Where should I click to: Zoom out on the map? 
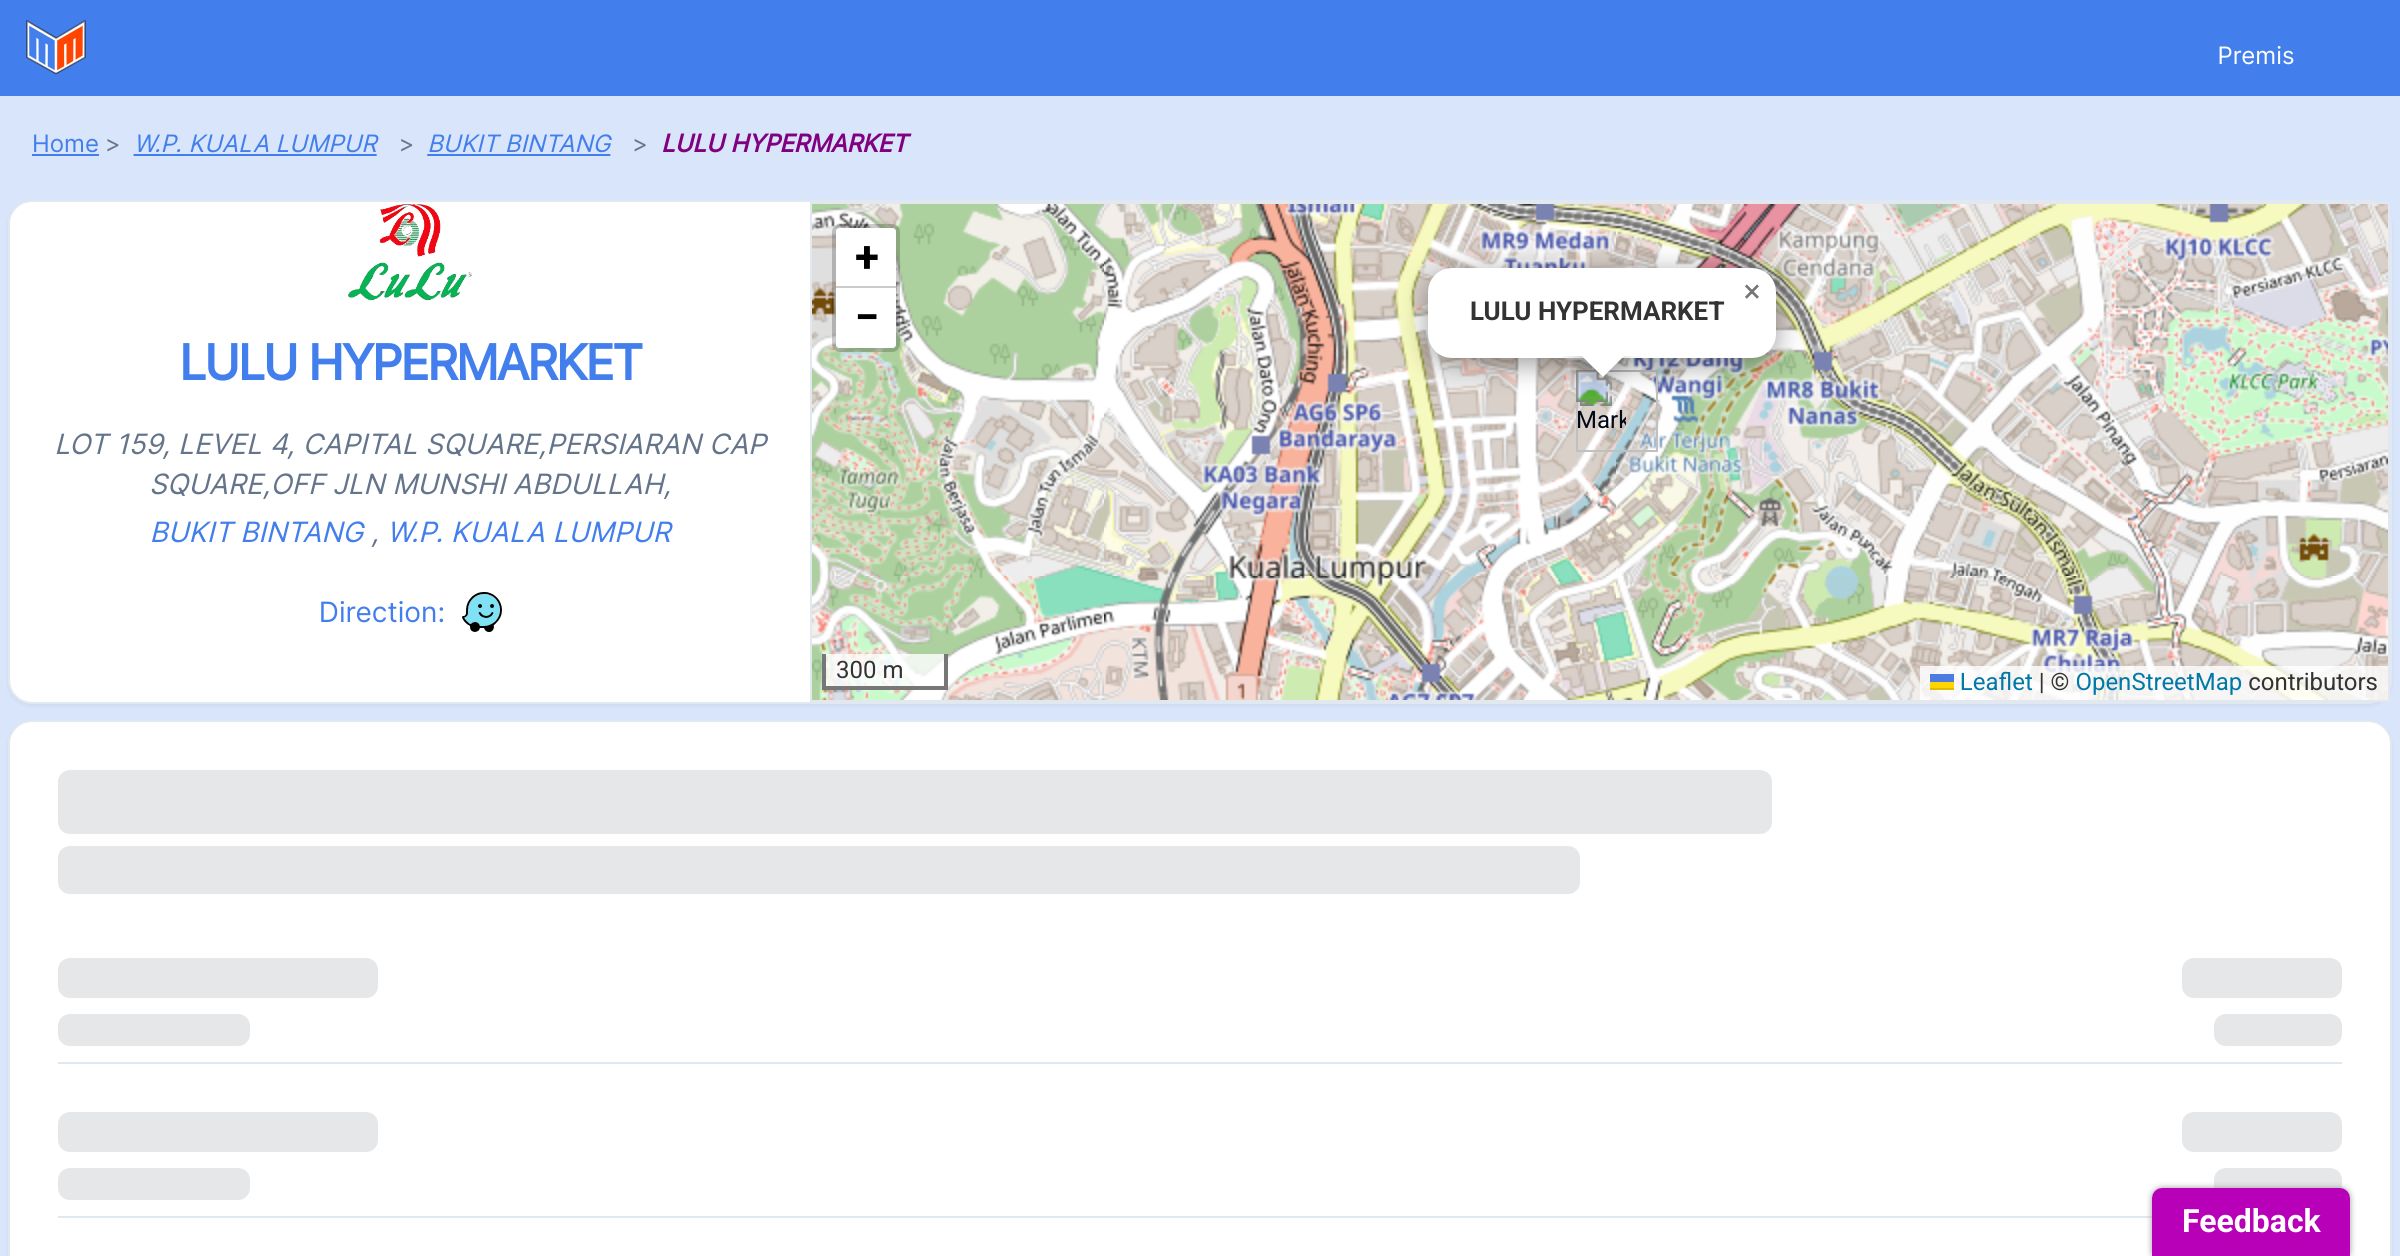(x=866, y=317)
